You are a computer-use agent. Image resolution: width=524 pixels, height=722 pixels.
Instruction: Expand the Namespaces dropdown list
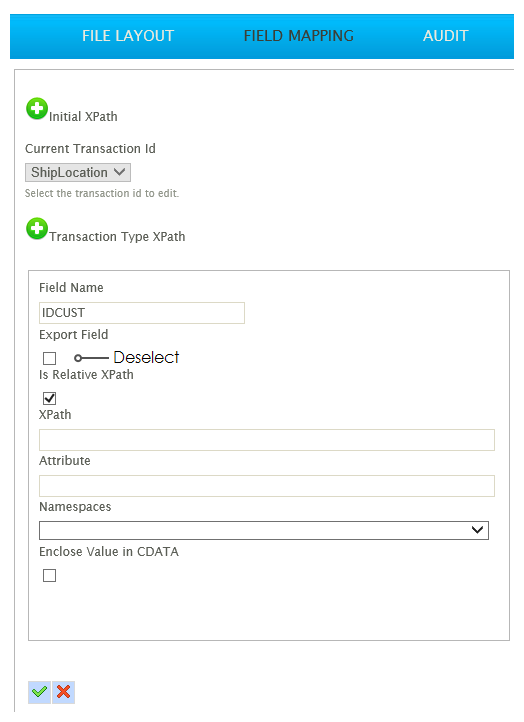click(264, 530)
